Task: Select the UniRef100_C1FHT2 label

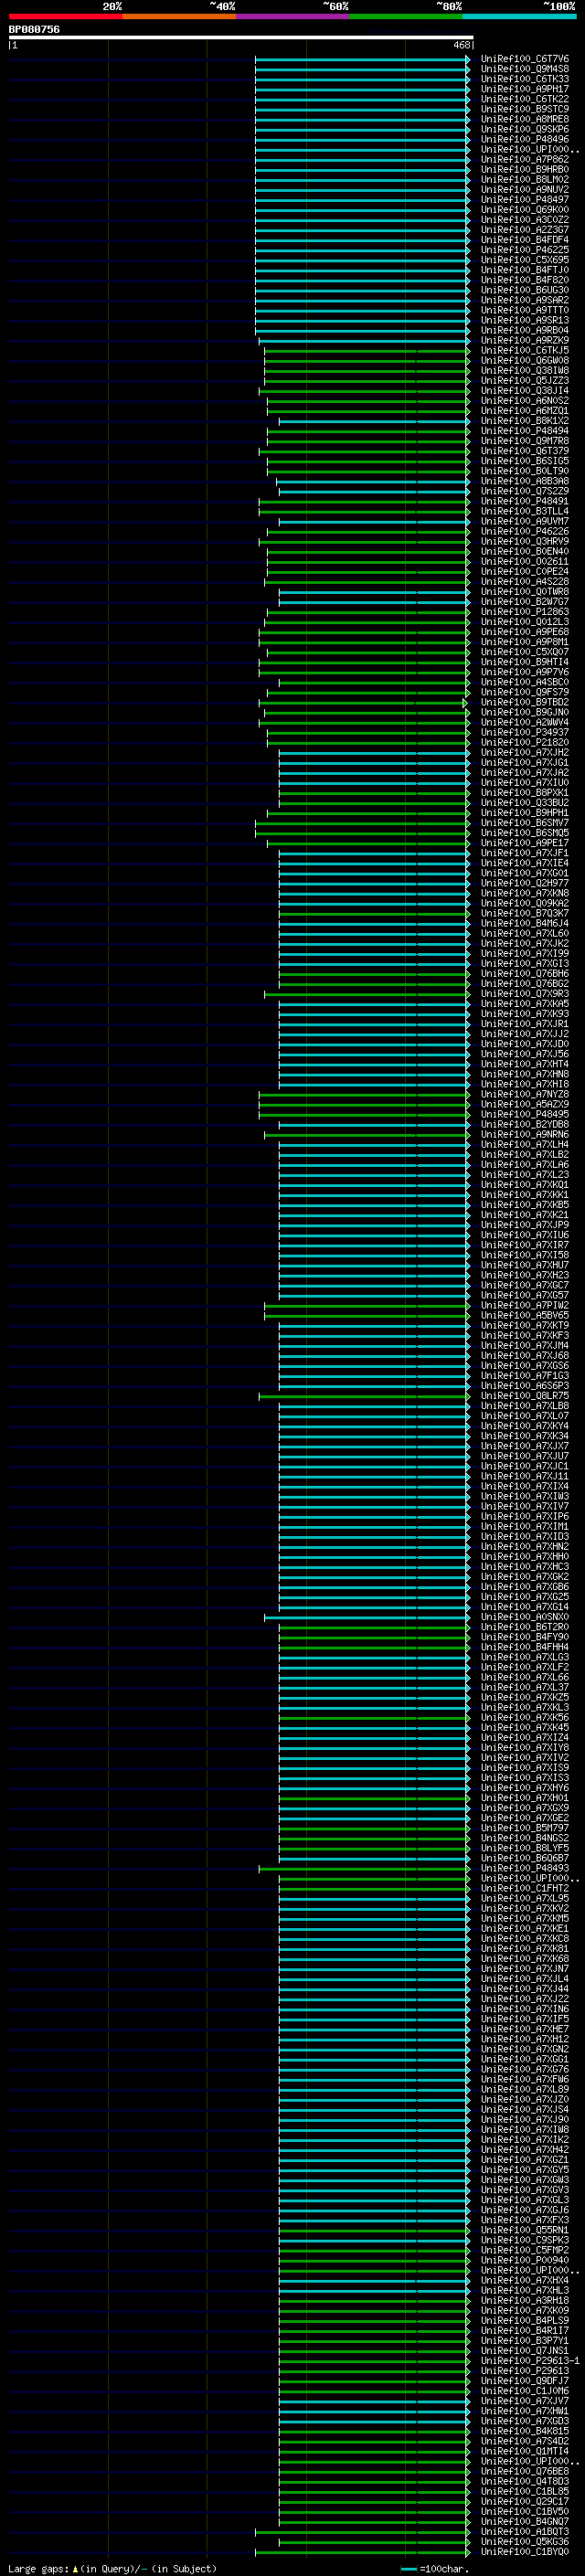Action: point(525,1888)
